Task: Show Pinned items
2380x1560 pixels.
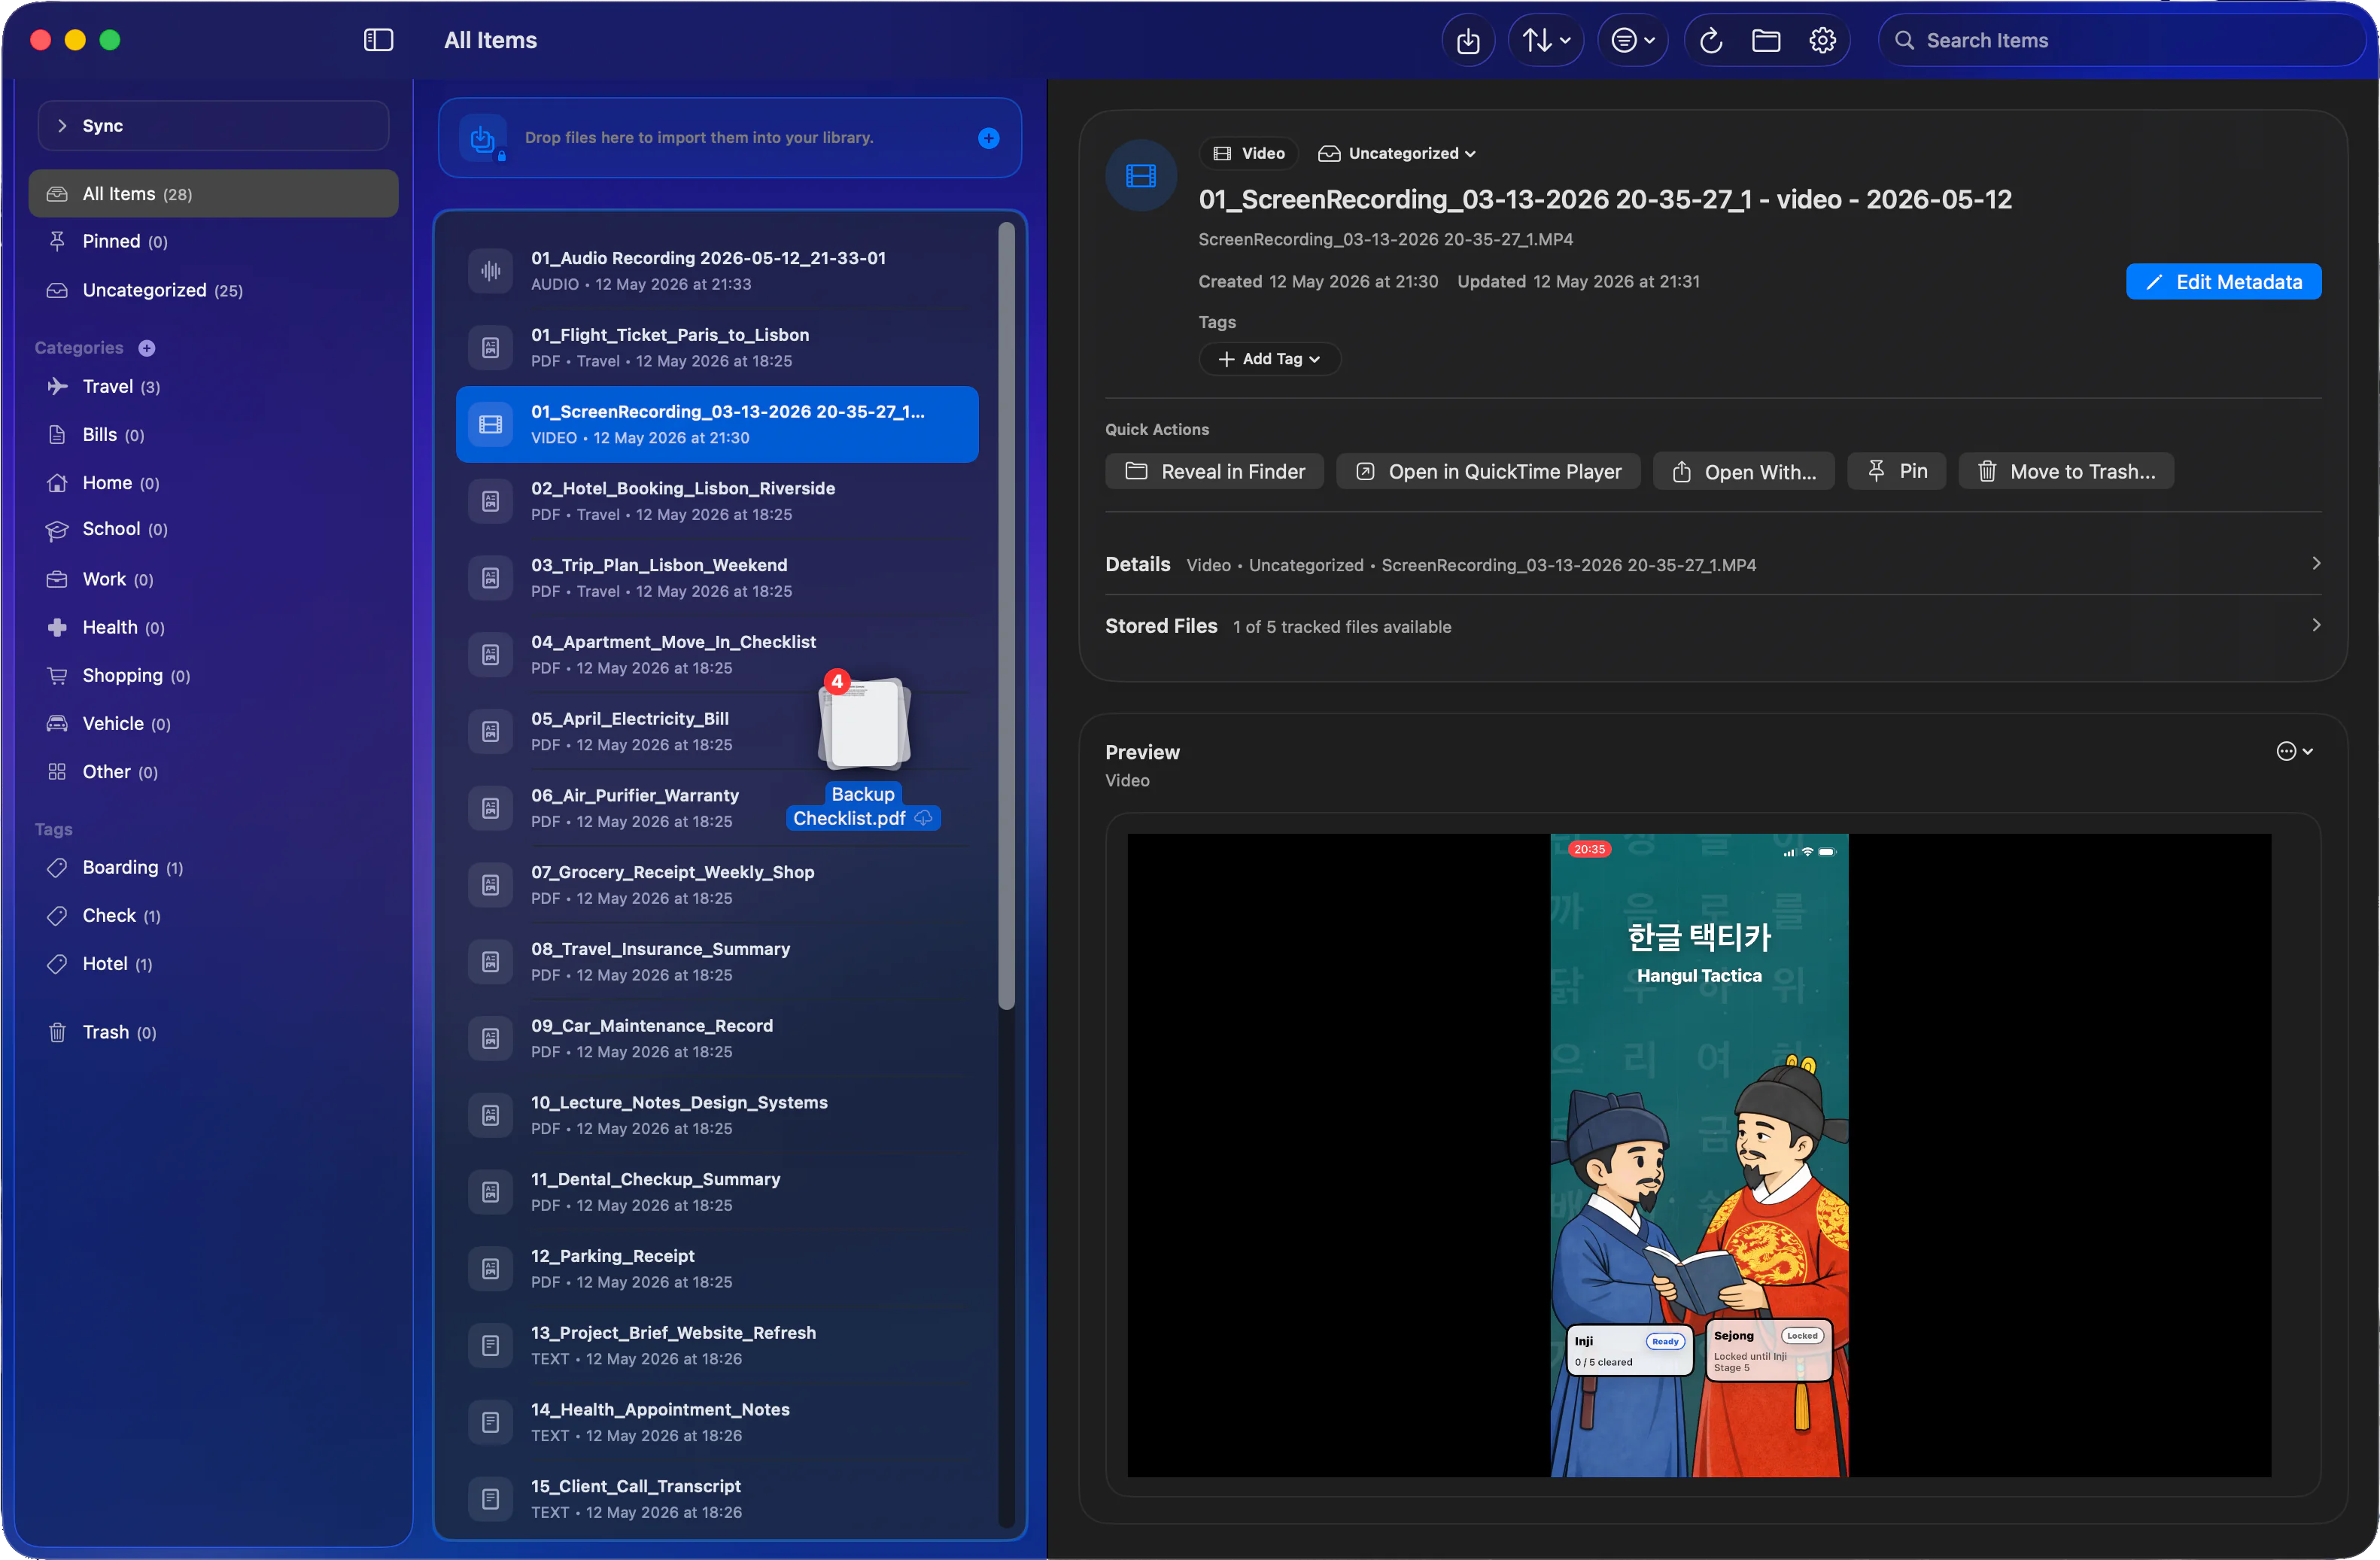Action: click(x=213, y=241)
